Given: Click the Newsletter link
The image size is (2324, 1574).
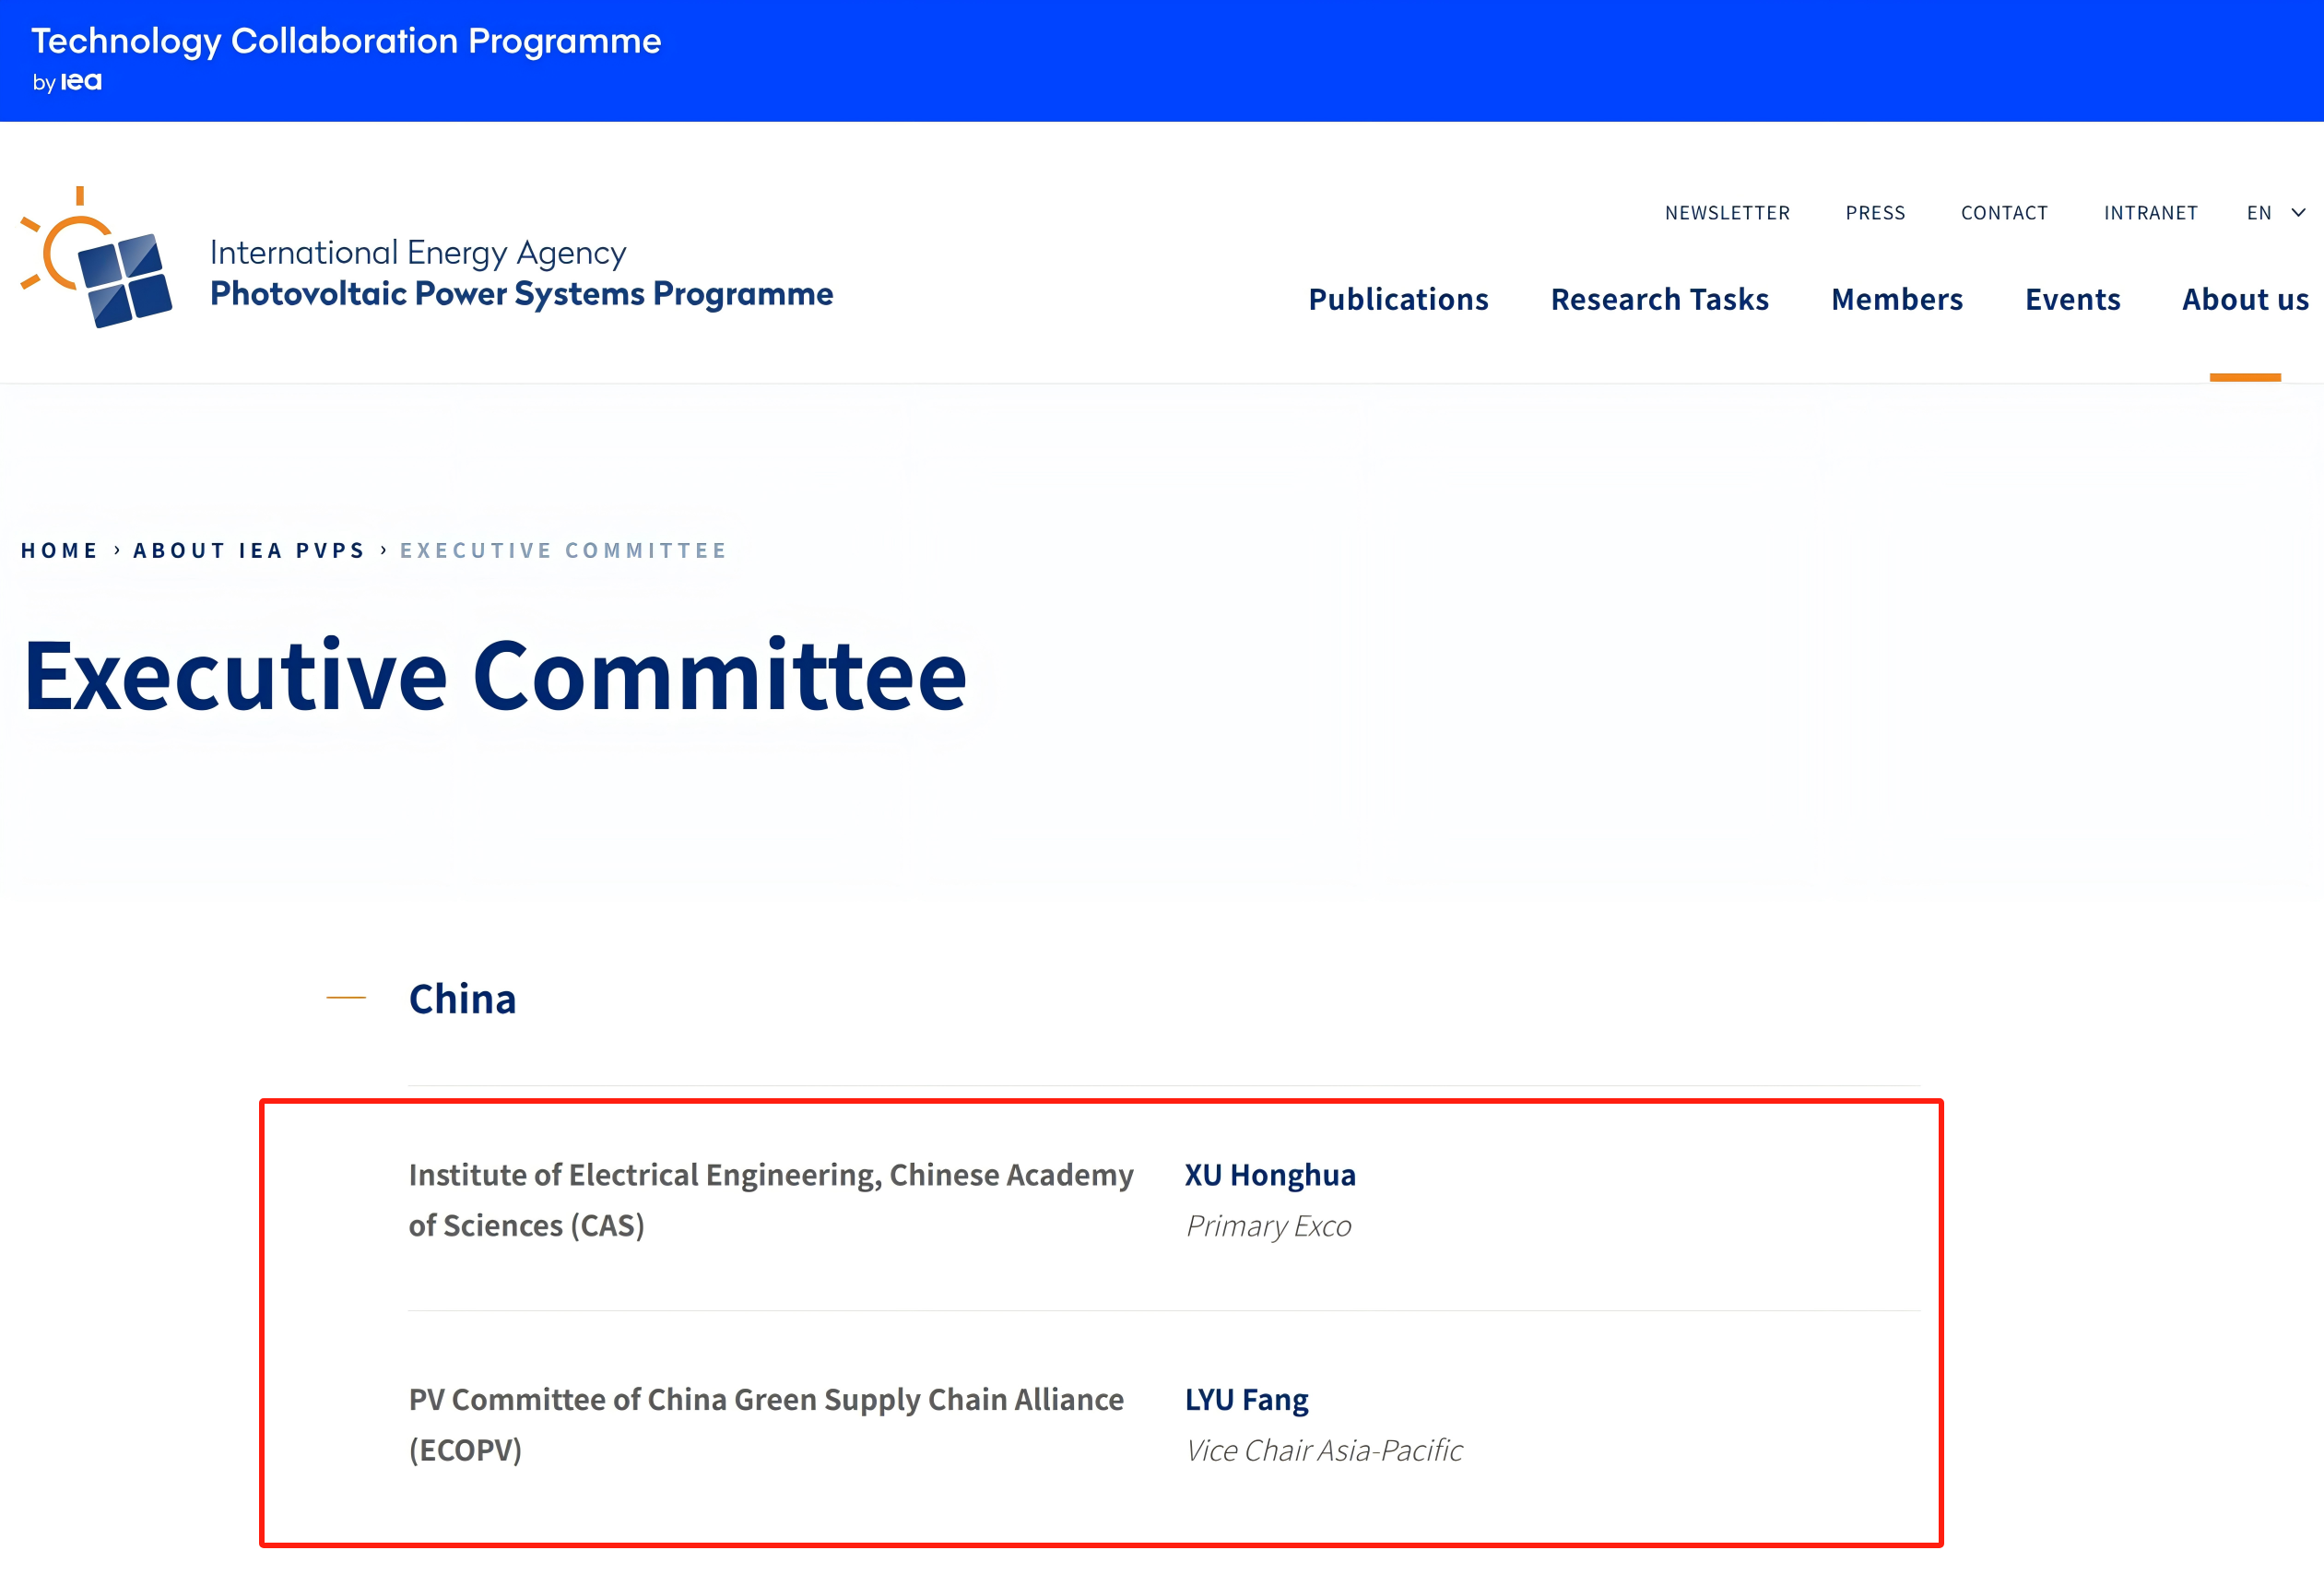Looking at the screenshot, I should click(x=1727, y=213).
